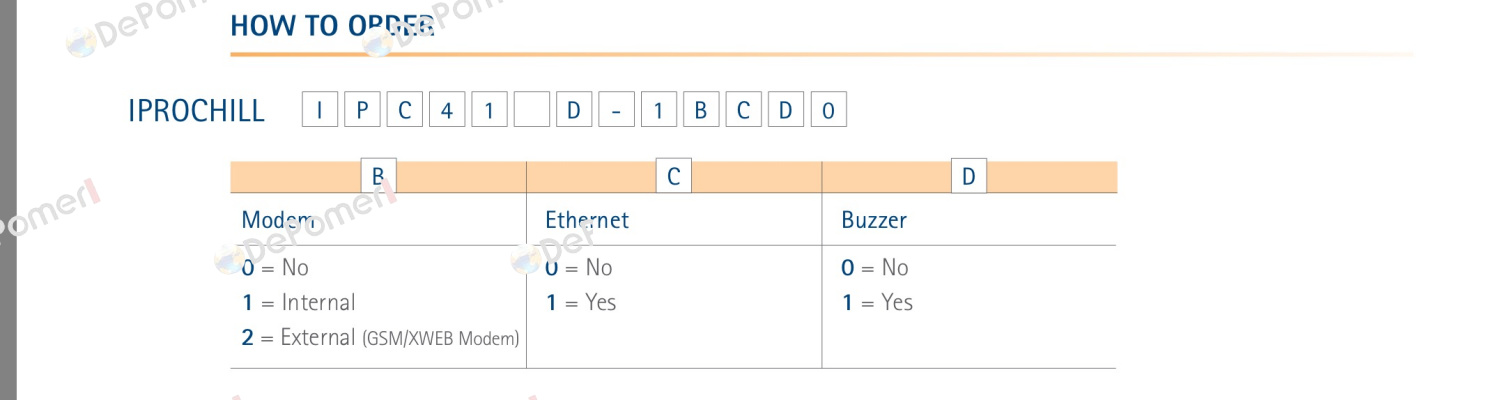The height and width of the screenshot is (400, 1498).
Task: Click the B box in the orange table header
Action: click(378, 176)
